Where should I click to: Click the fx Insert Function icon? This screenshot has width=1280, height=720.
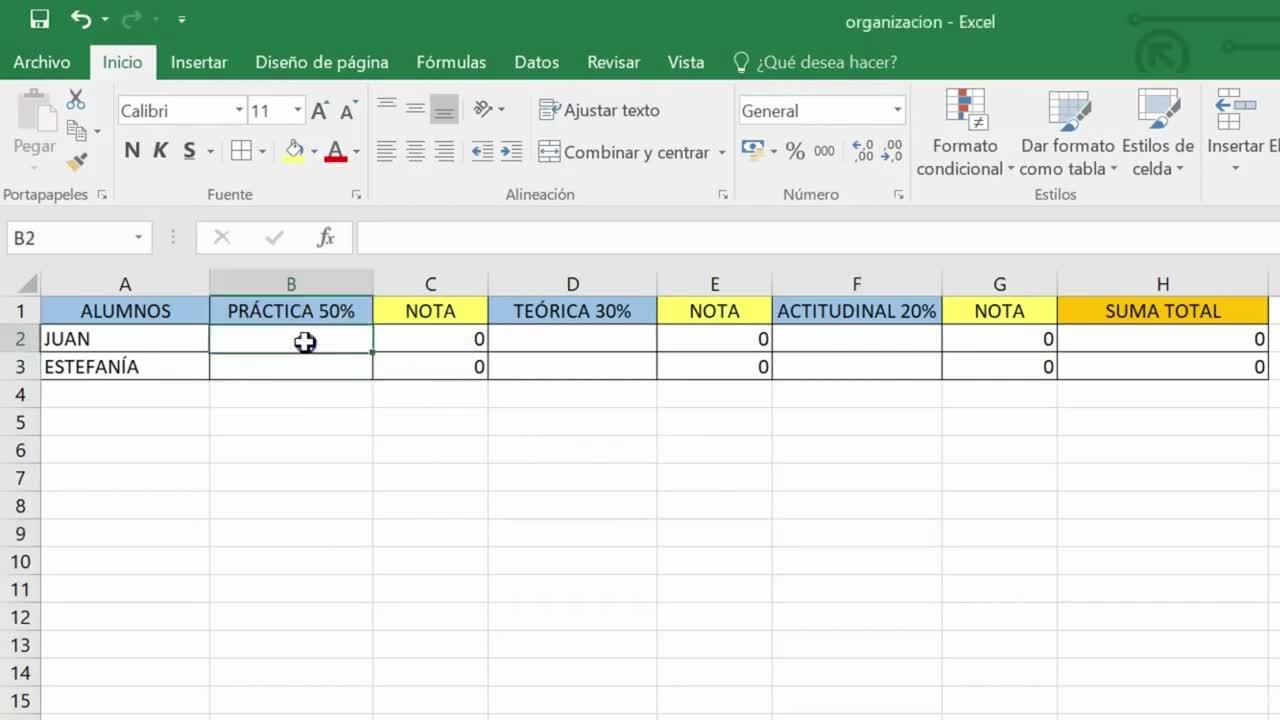coord(326,237)
